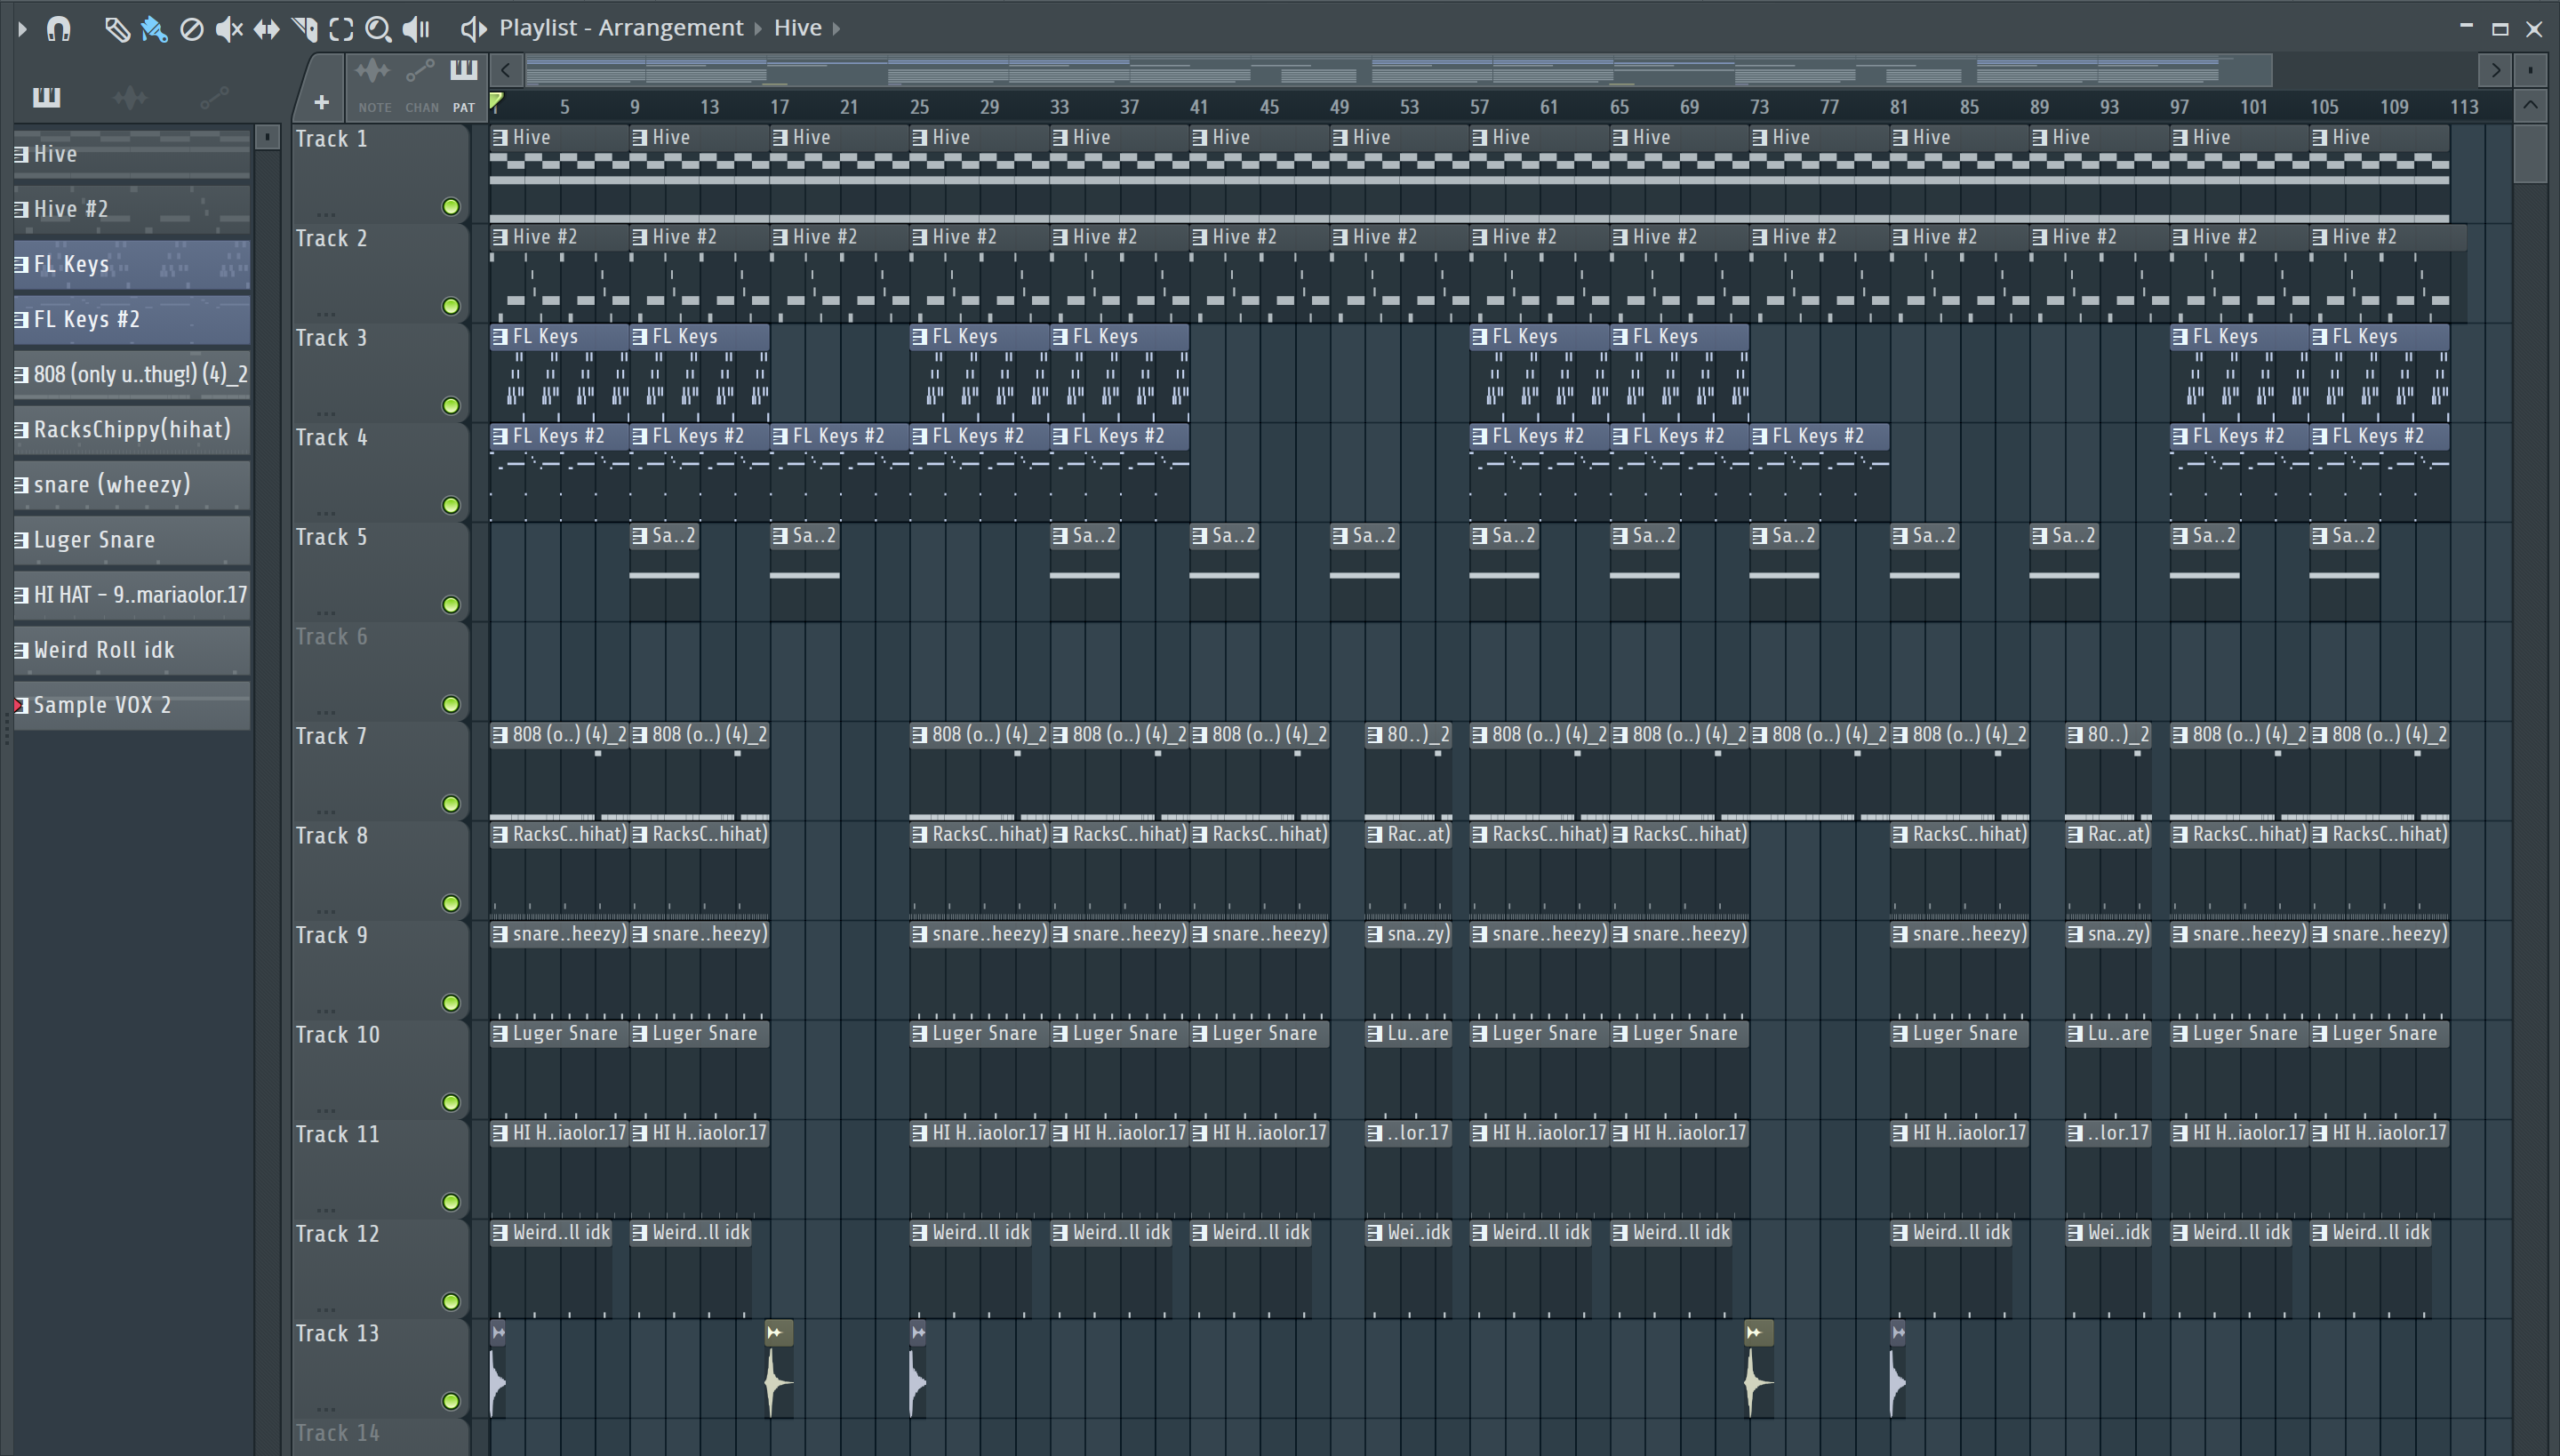The height and width of the screenshot is (1456, 2560).
Task: Open the Arrangement breadcrumb menu
Action: coord(670,28)
